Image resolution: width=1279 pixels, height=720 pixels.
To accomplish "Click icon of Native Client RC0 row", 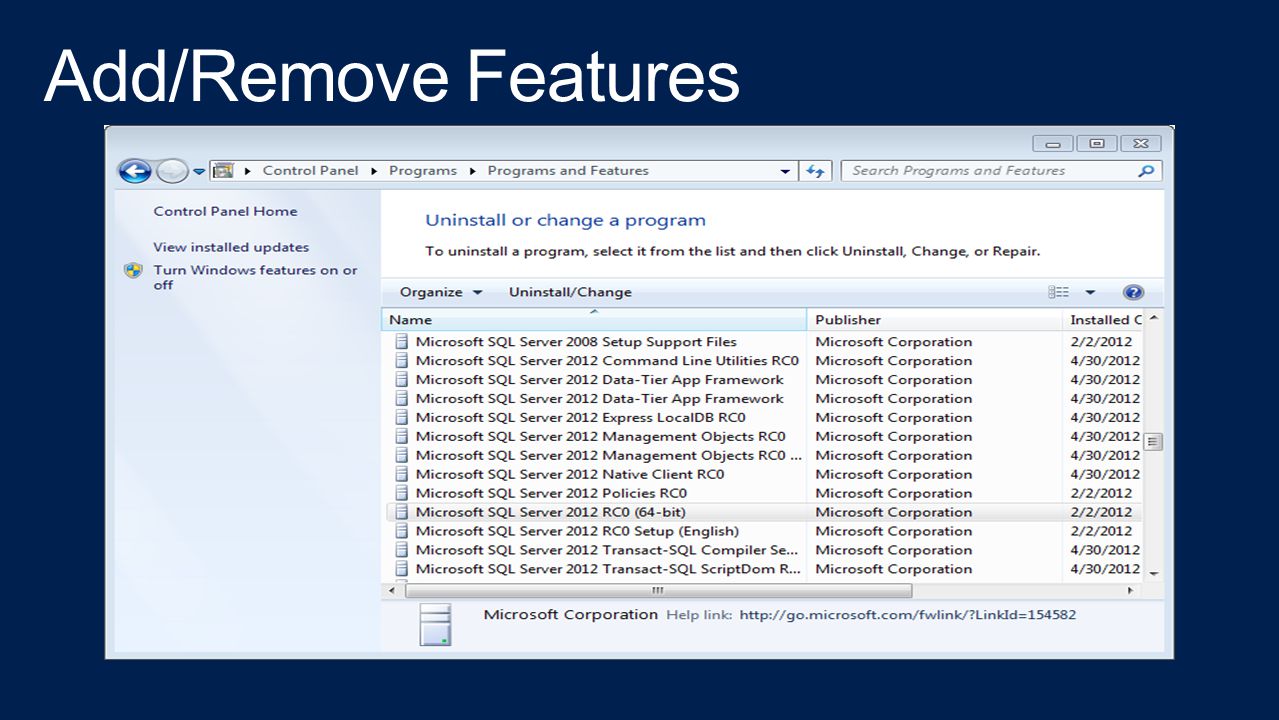I will pos(401,475).
